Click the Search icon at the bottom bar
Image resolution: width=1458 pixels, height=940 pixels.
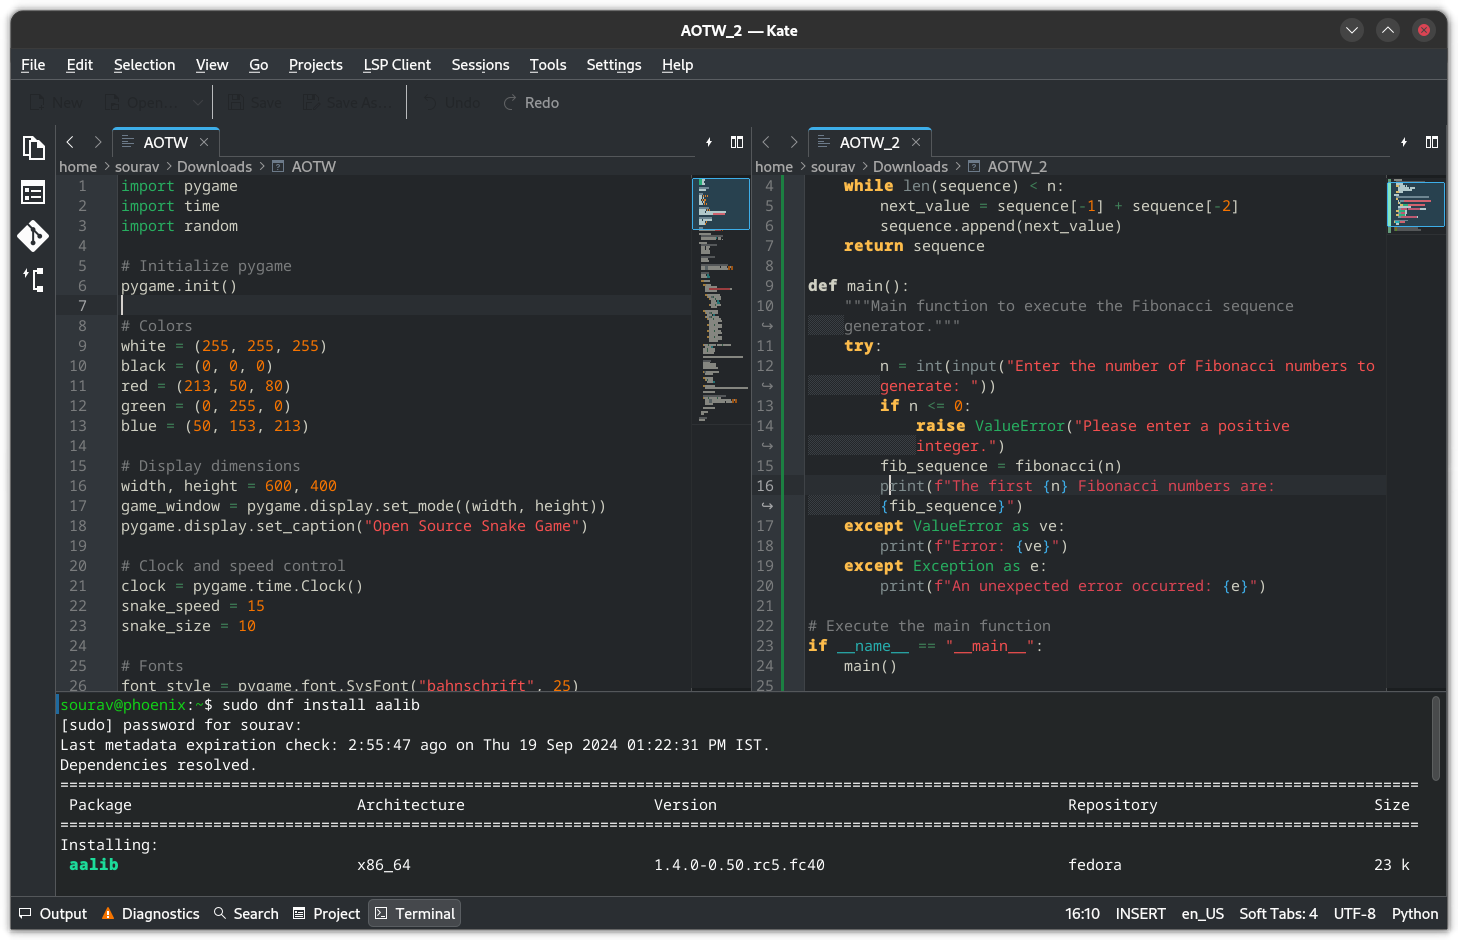(x=245, y=913)
